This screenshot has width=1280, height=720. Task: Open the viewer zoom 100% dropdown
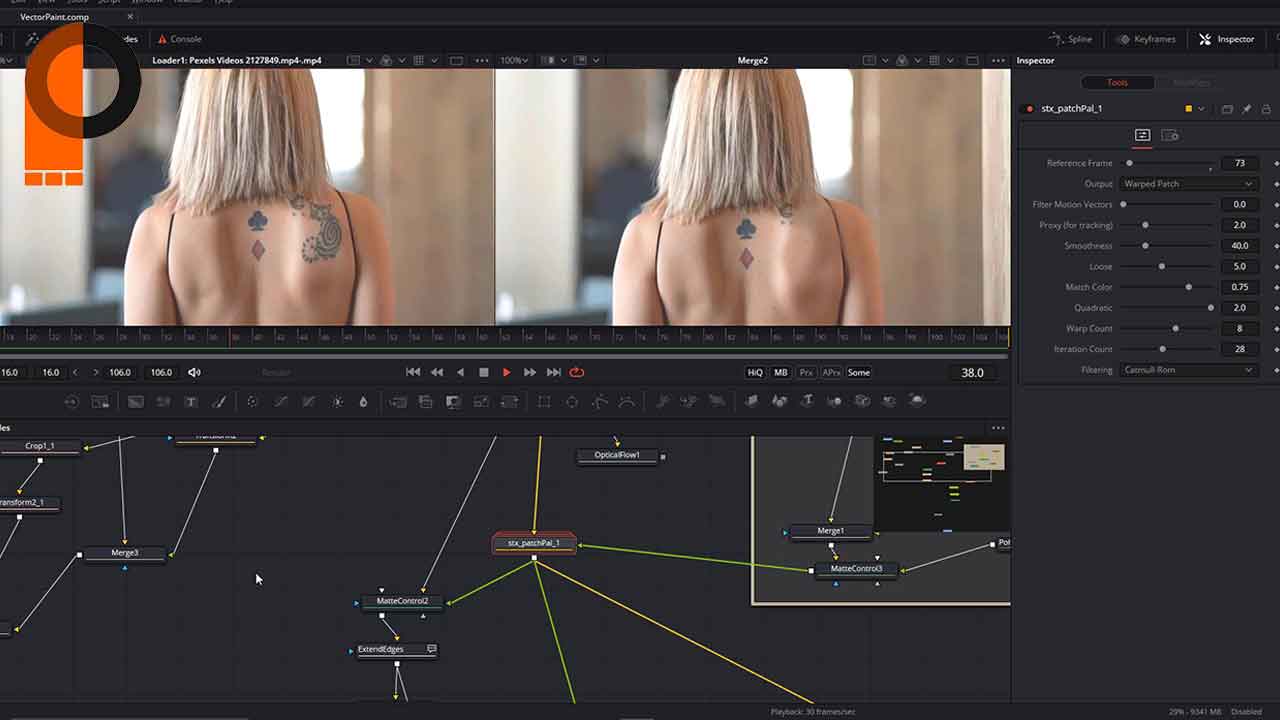pos(514,61)
